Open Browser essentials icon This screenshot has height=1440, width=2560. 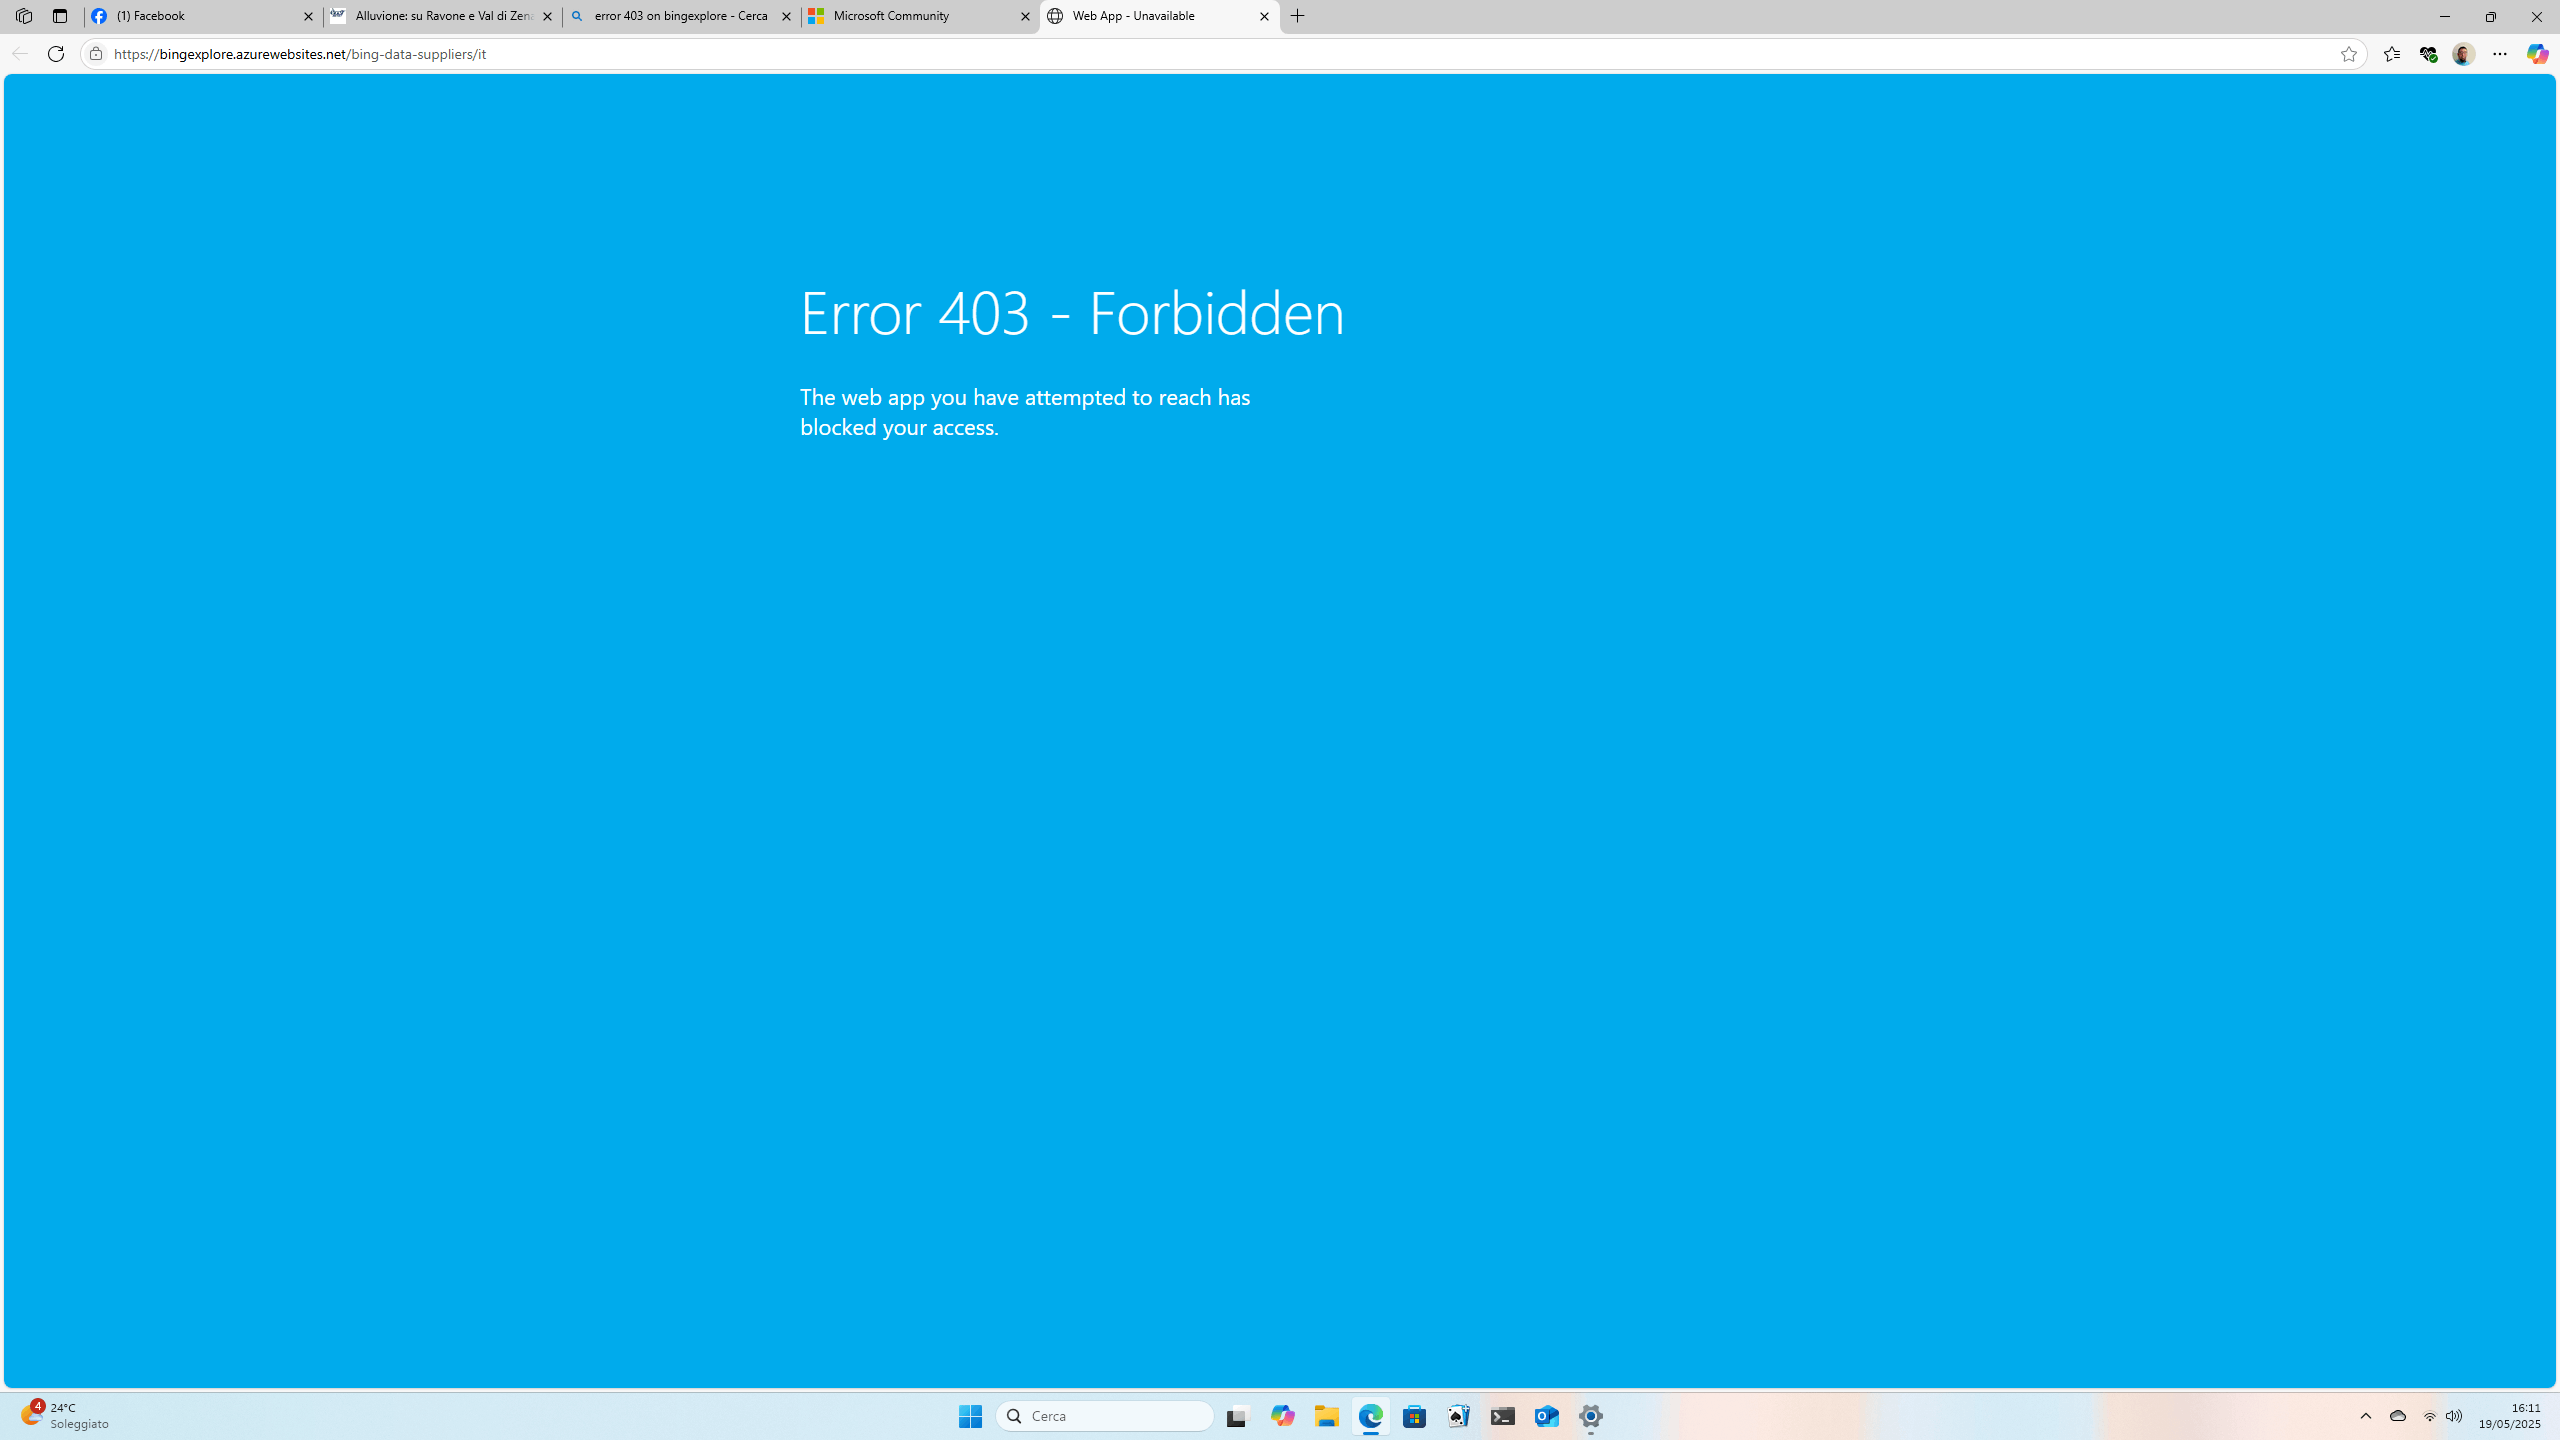[x=2427, y=55]
